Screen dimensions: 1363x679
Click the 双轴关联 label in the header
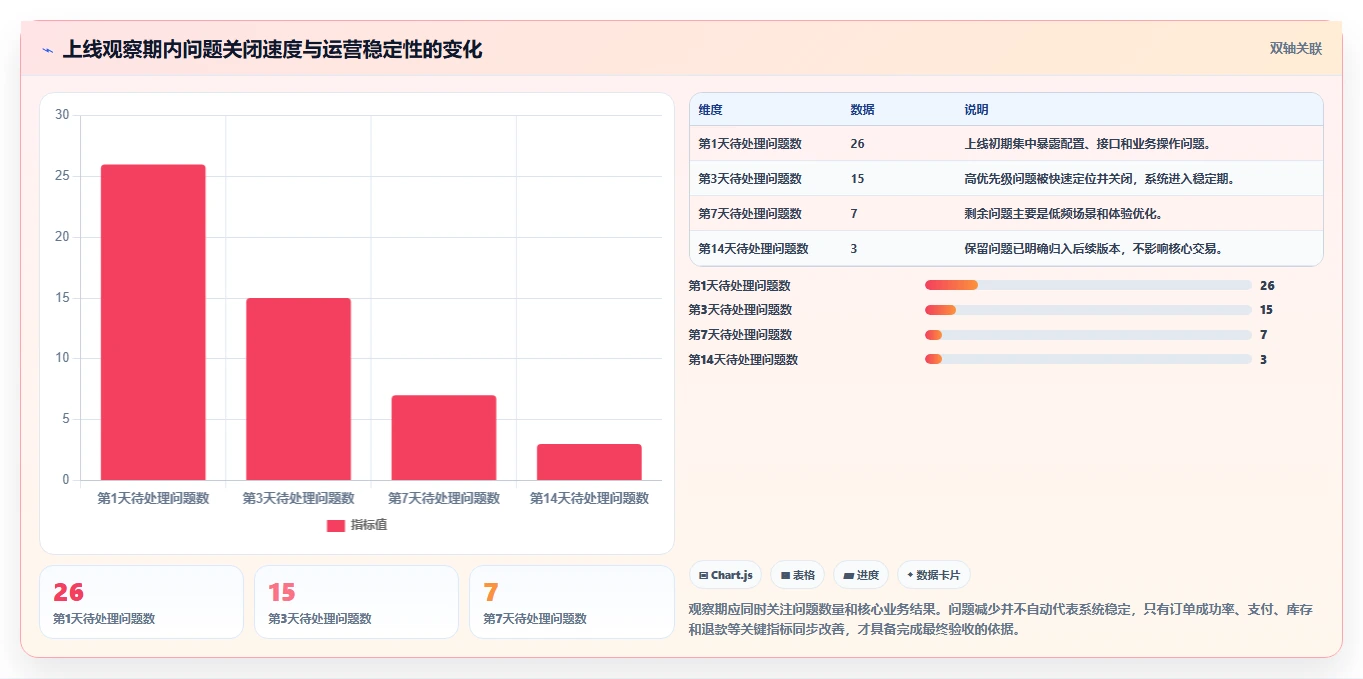(1296, 49)
